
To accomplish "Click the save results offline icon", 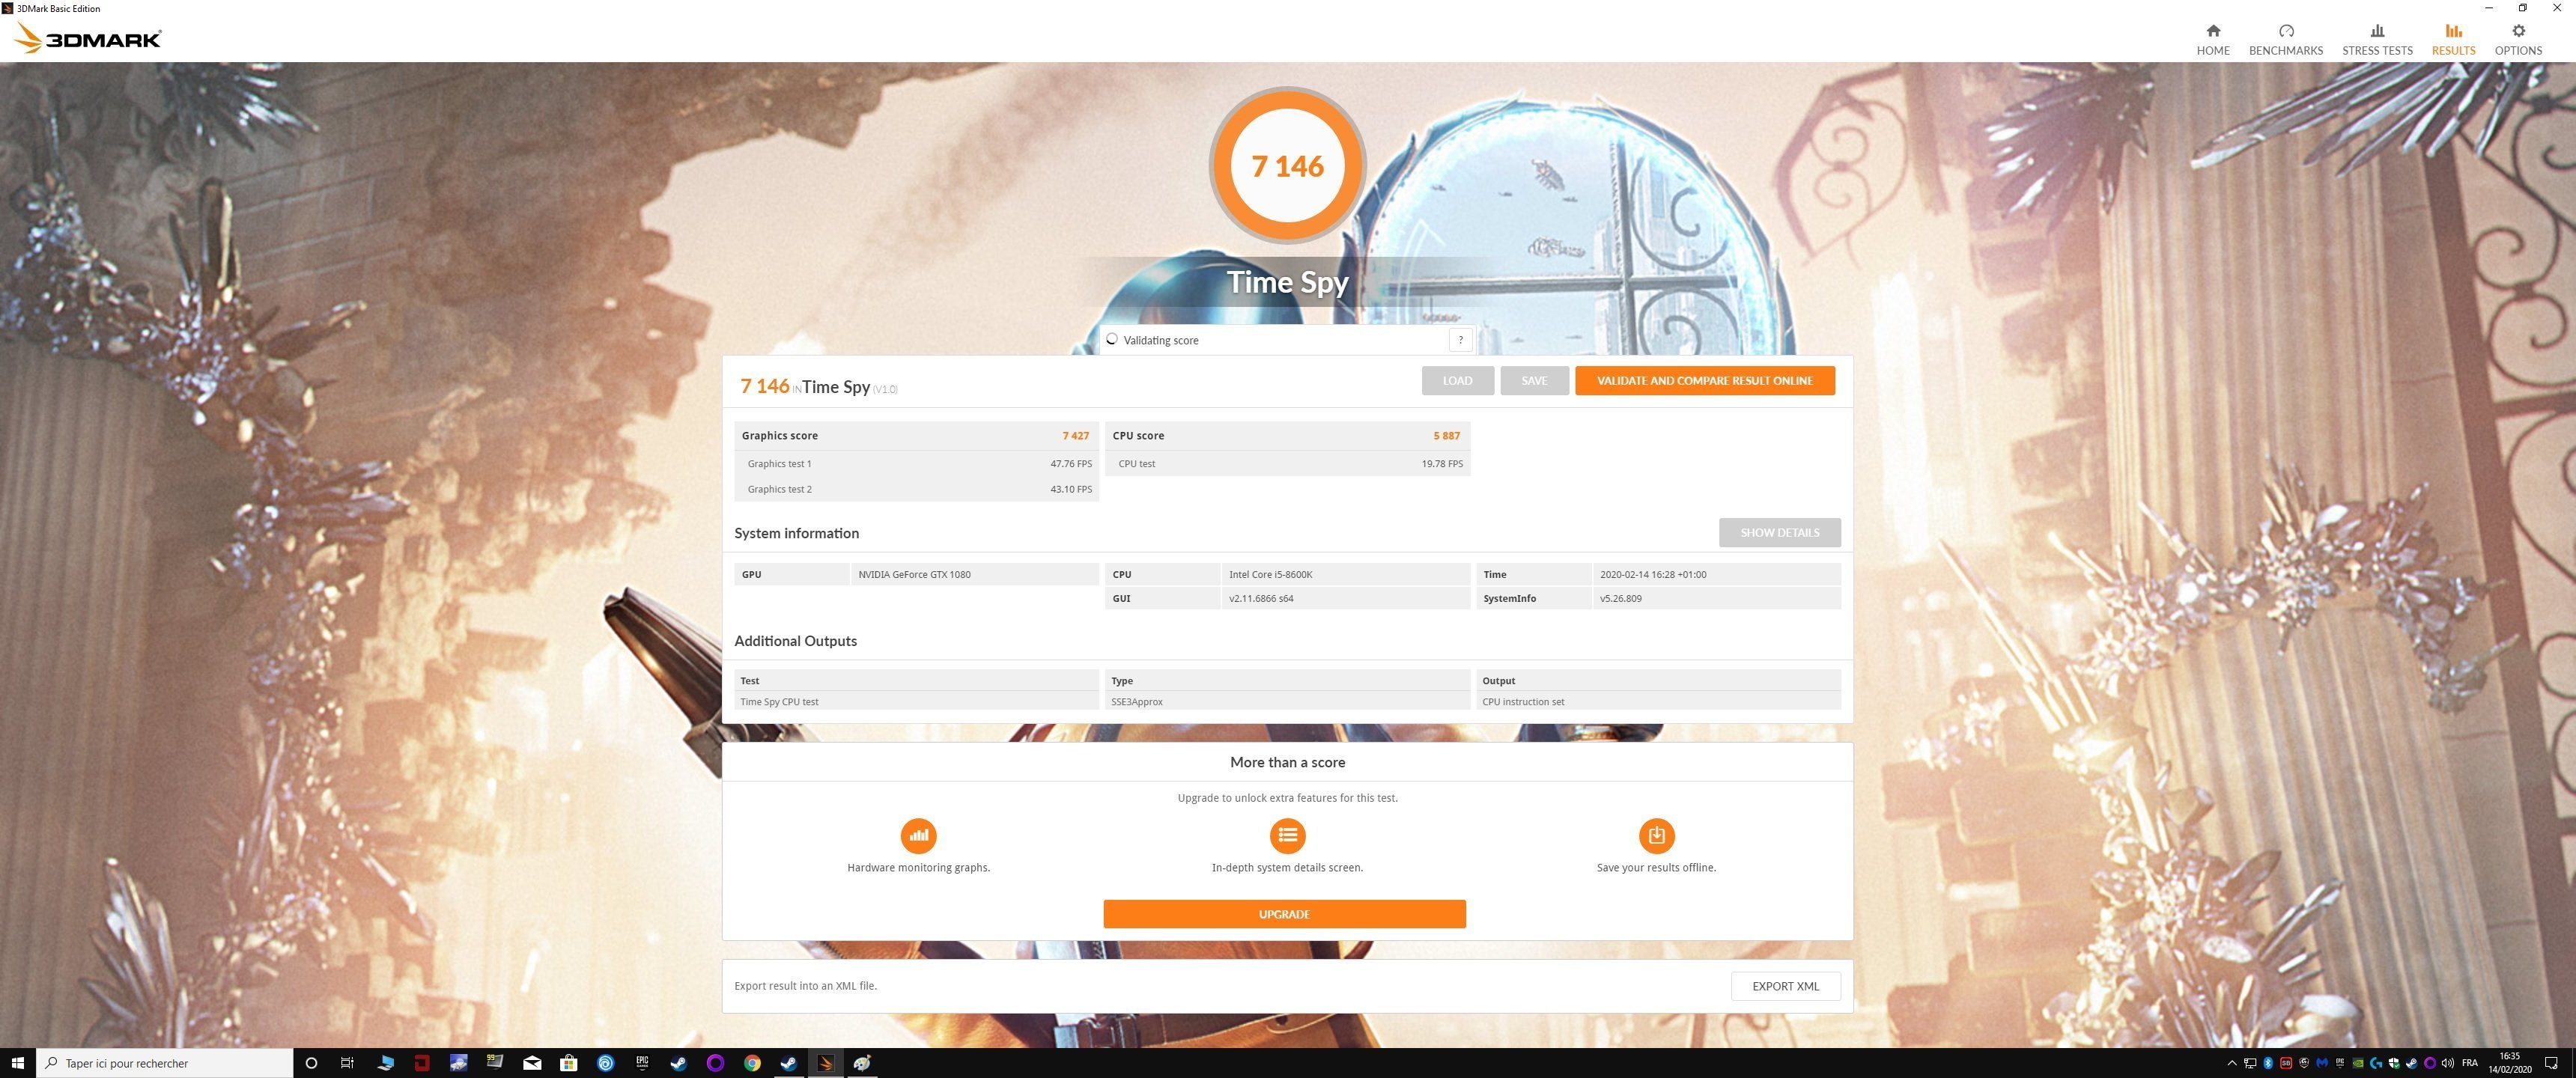I will point(1656,836).
